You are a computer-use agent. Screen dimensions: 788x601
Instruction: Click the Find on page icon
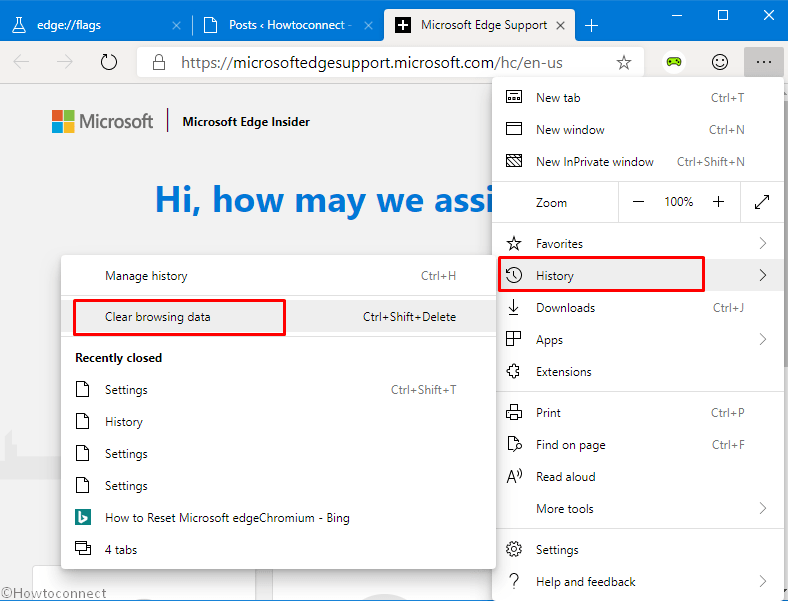pyautogui.click(x=514, y=444)
